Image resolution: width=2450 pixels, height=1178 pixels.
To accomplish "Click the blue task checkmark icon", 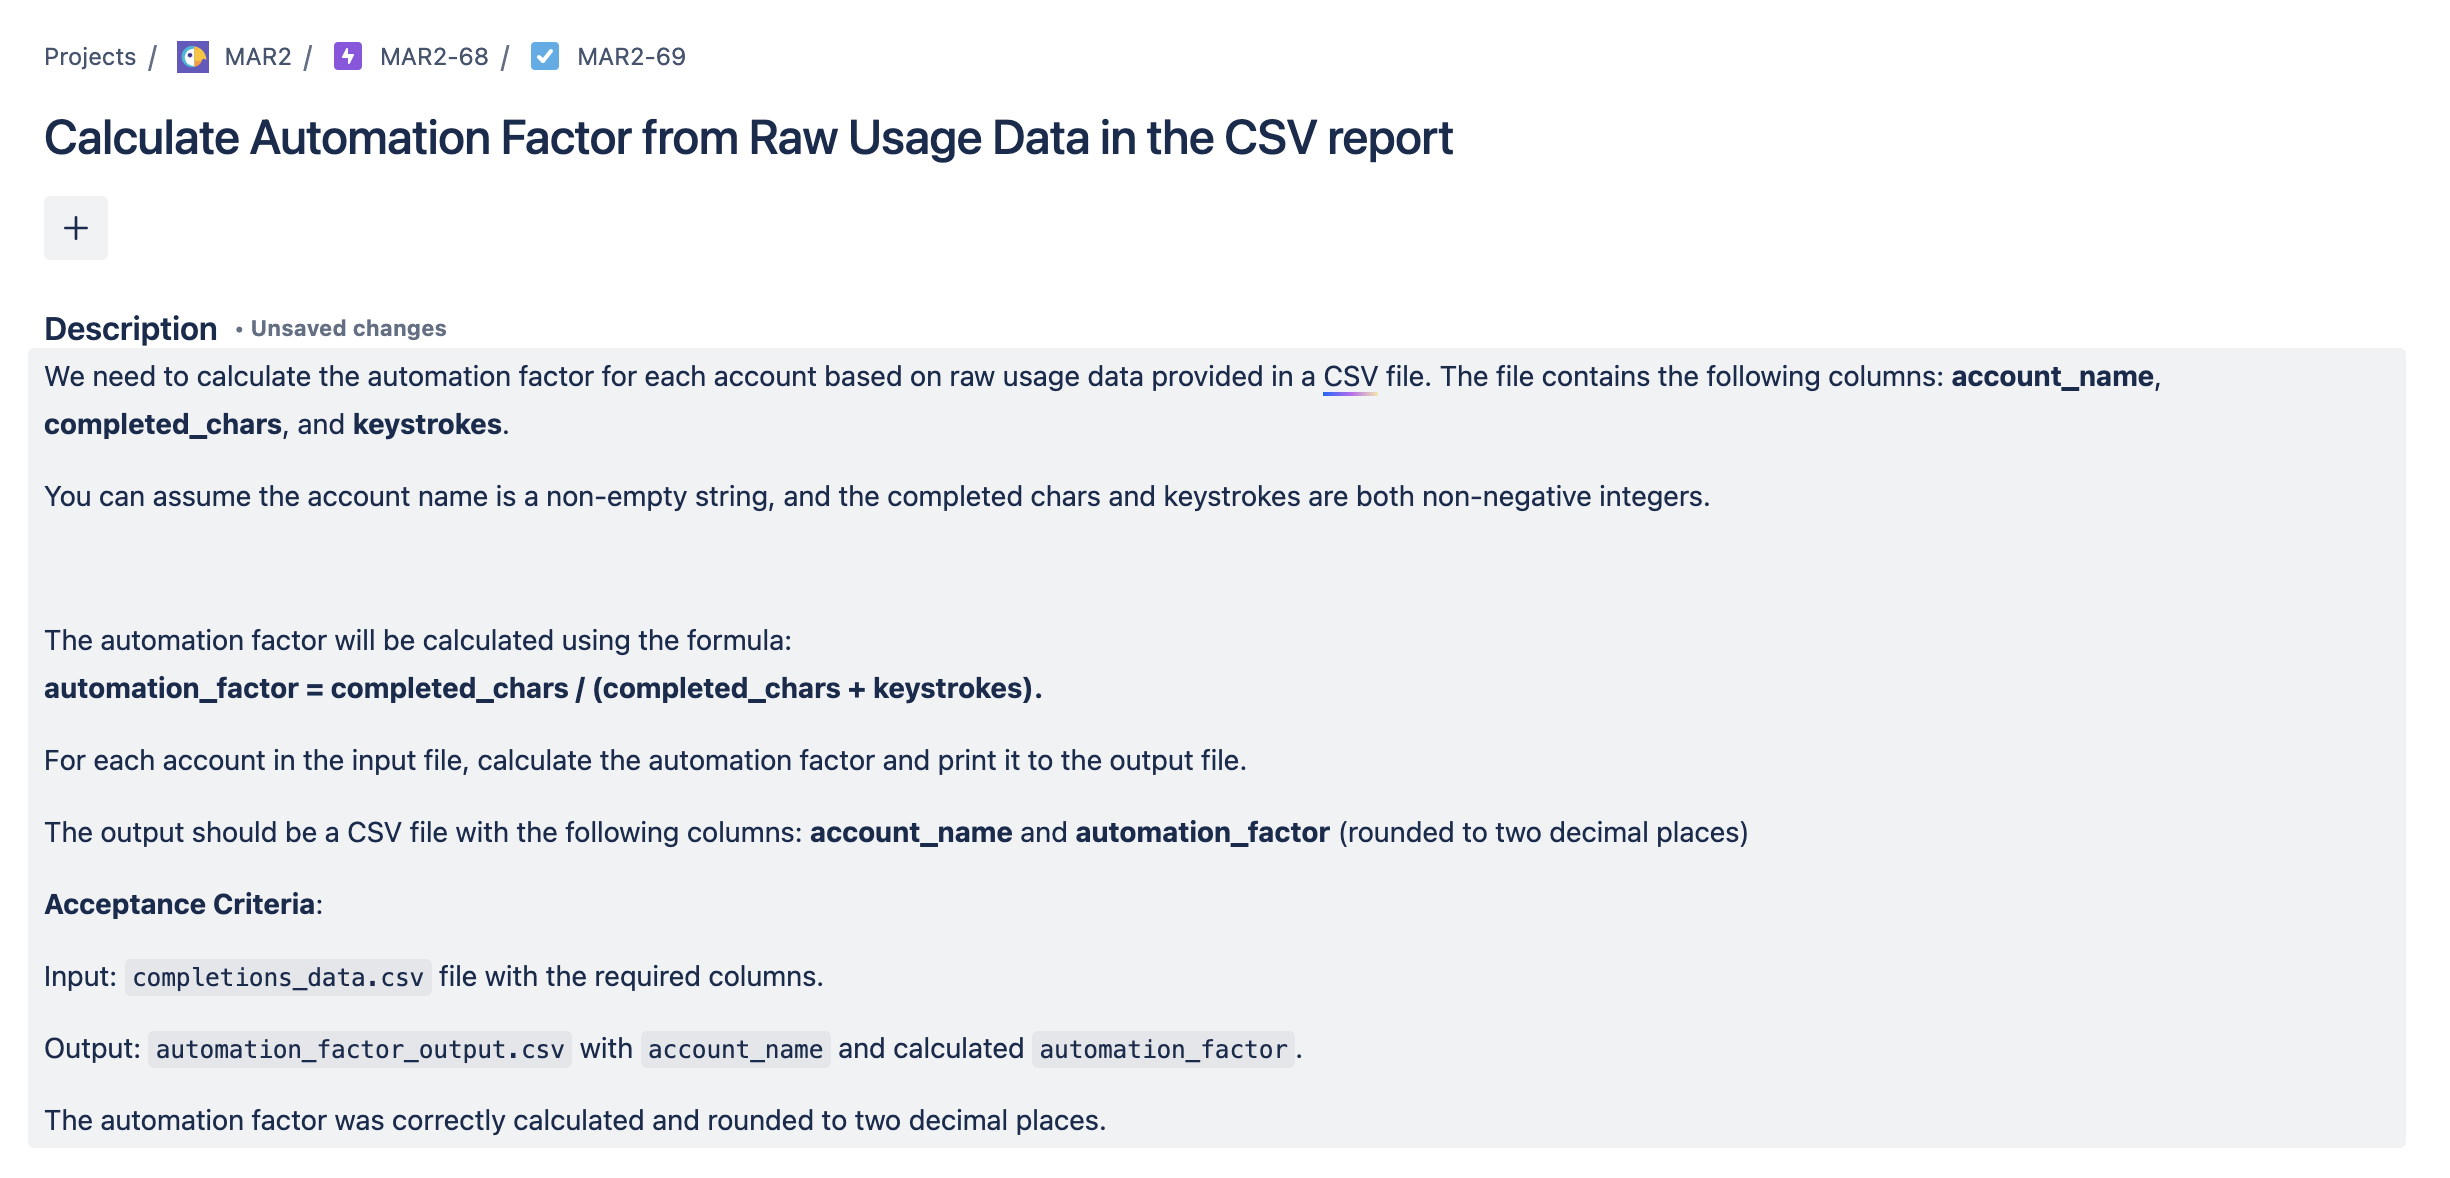I will pyautogui.click(x=545, y=57).
